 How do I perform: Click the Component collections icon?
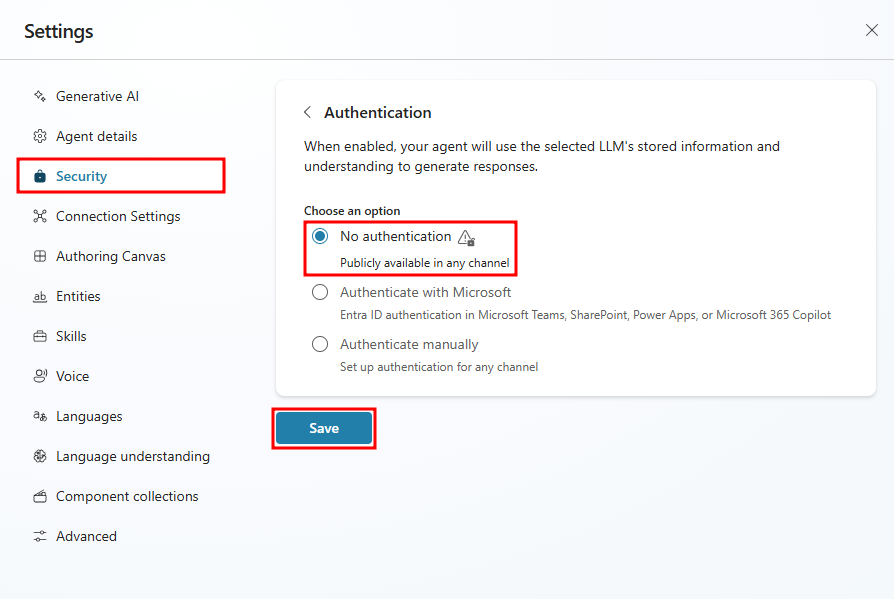(40, 496)
